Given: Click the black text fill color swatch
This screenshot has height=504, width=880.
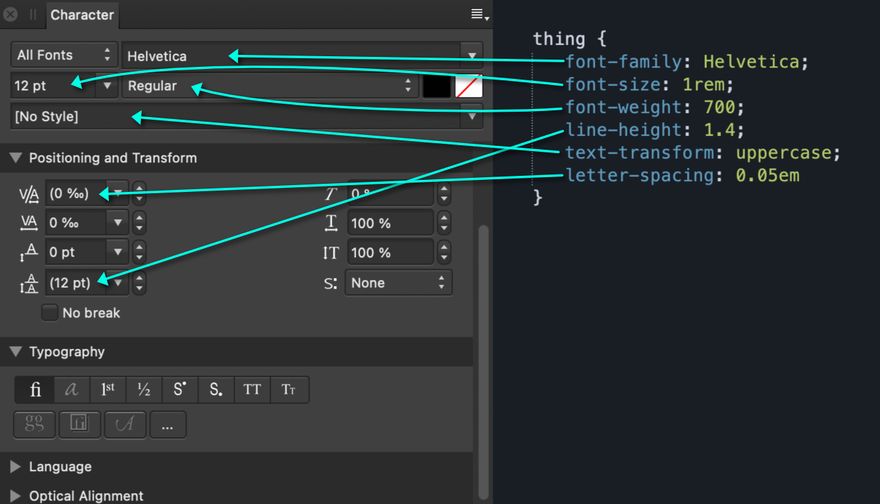Looking at the screenshot, I should pyautogui.click(x=437, y=86).
